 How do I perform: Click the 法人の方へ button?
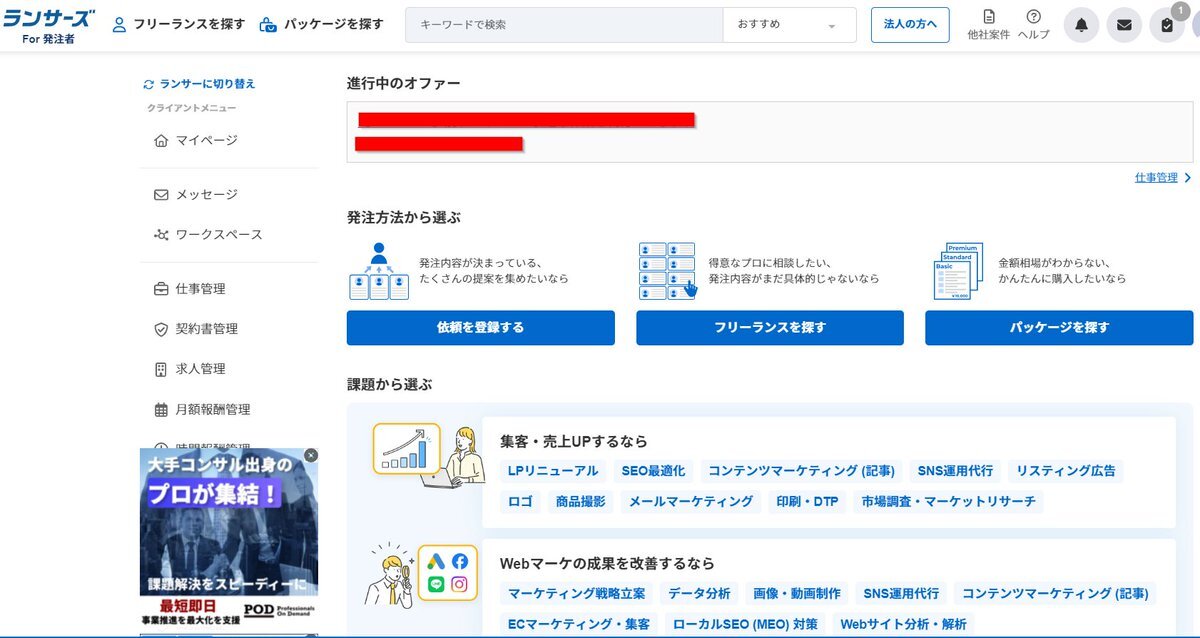[910, 25]
